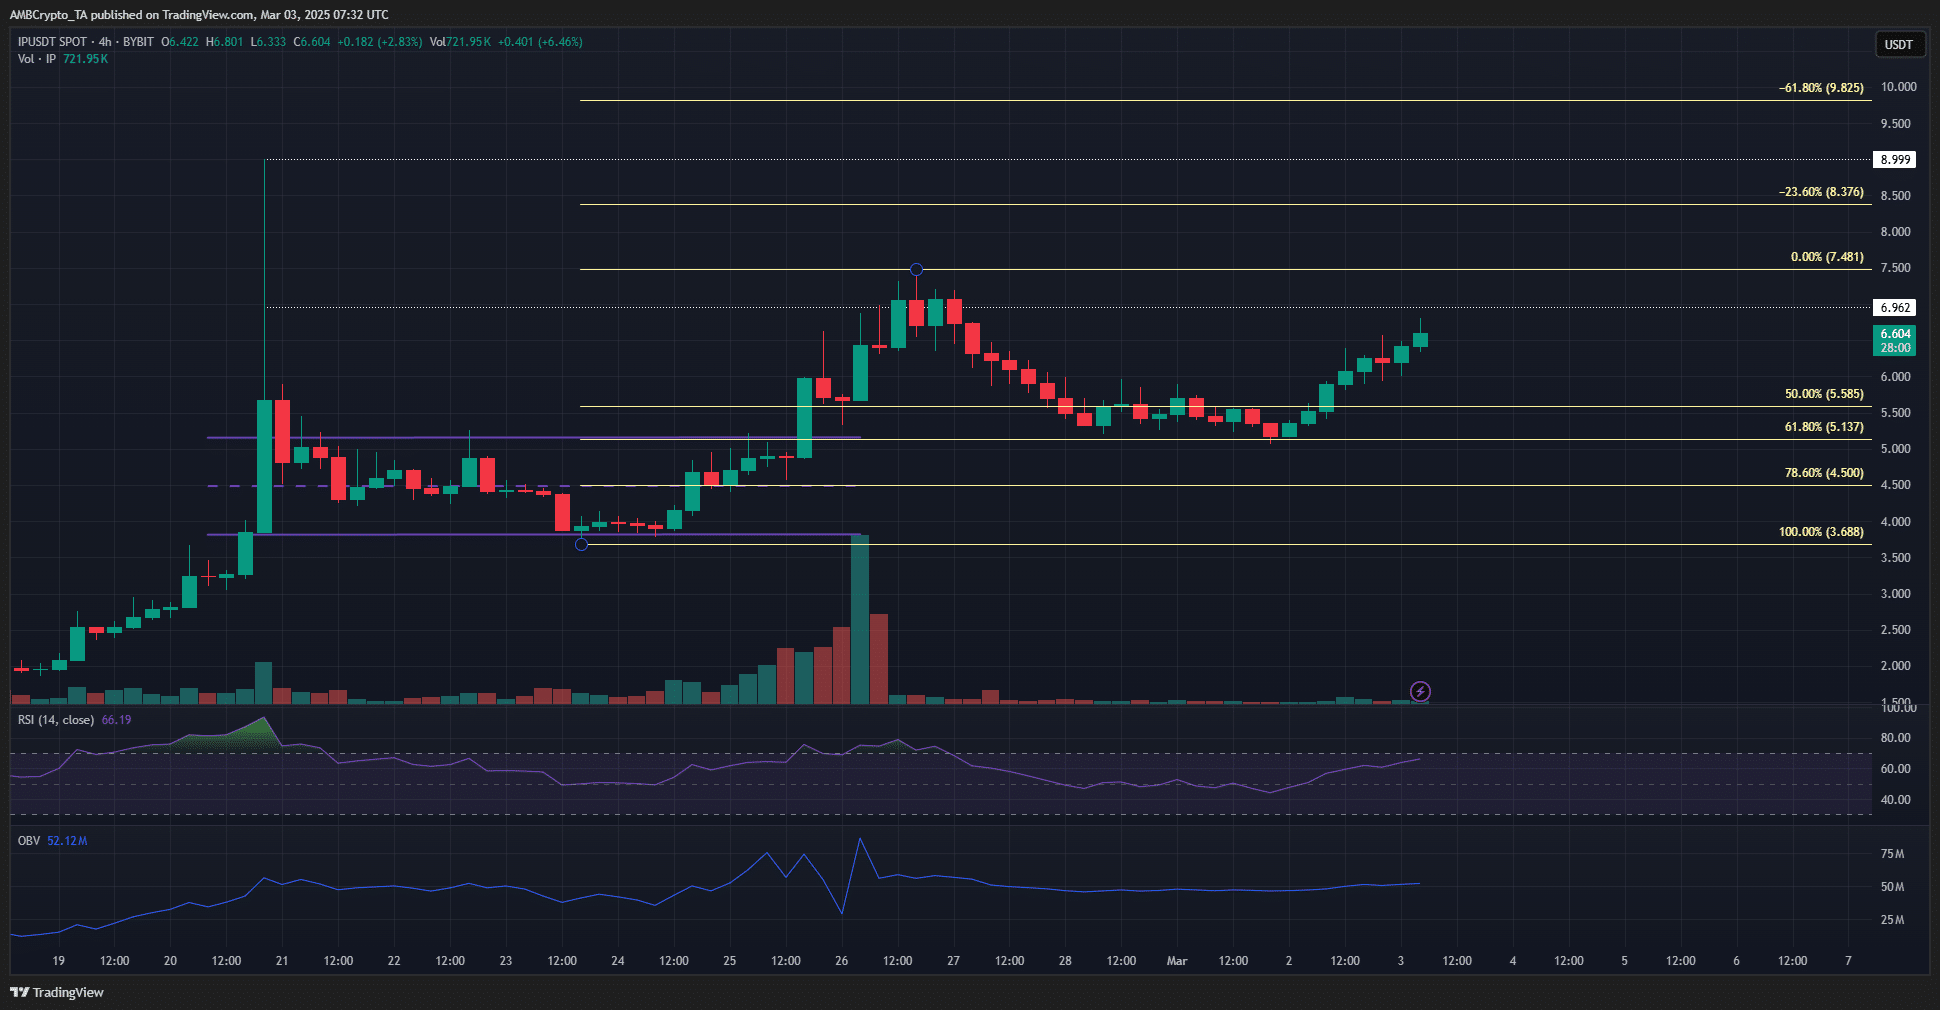Click the date label 7 on time axis

[x=1848, y=961]
